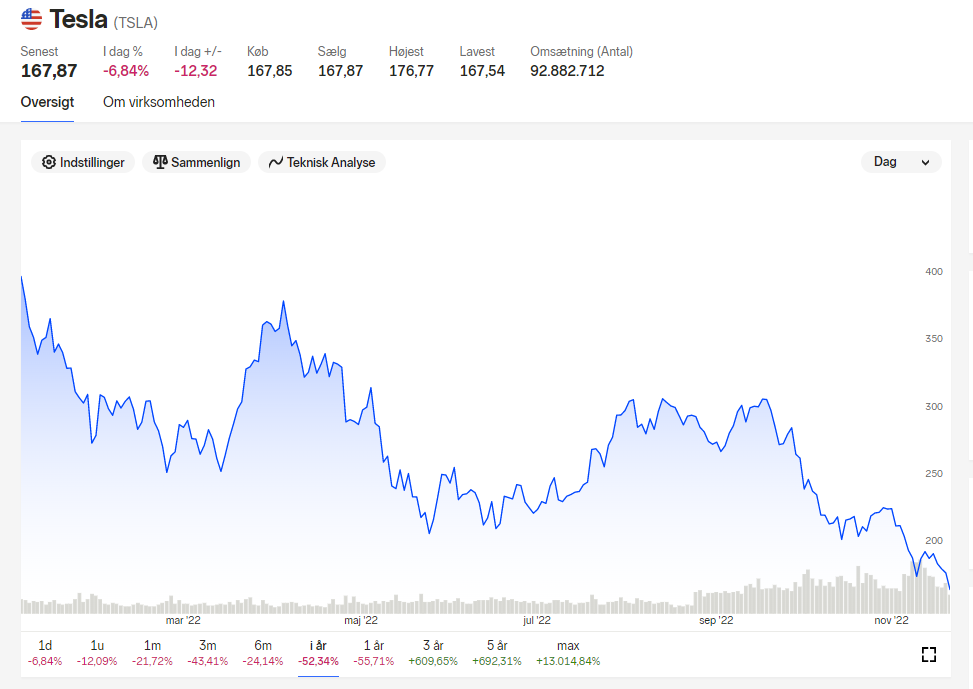This screenshot has height=689, width=973.
Task: Select the i år time range
Action: pyautogui.click(x=318, y=653)
